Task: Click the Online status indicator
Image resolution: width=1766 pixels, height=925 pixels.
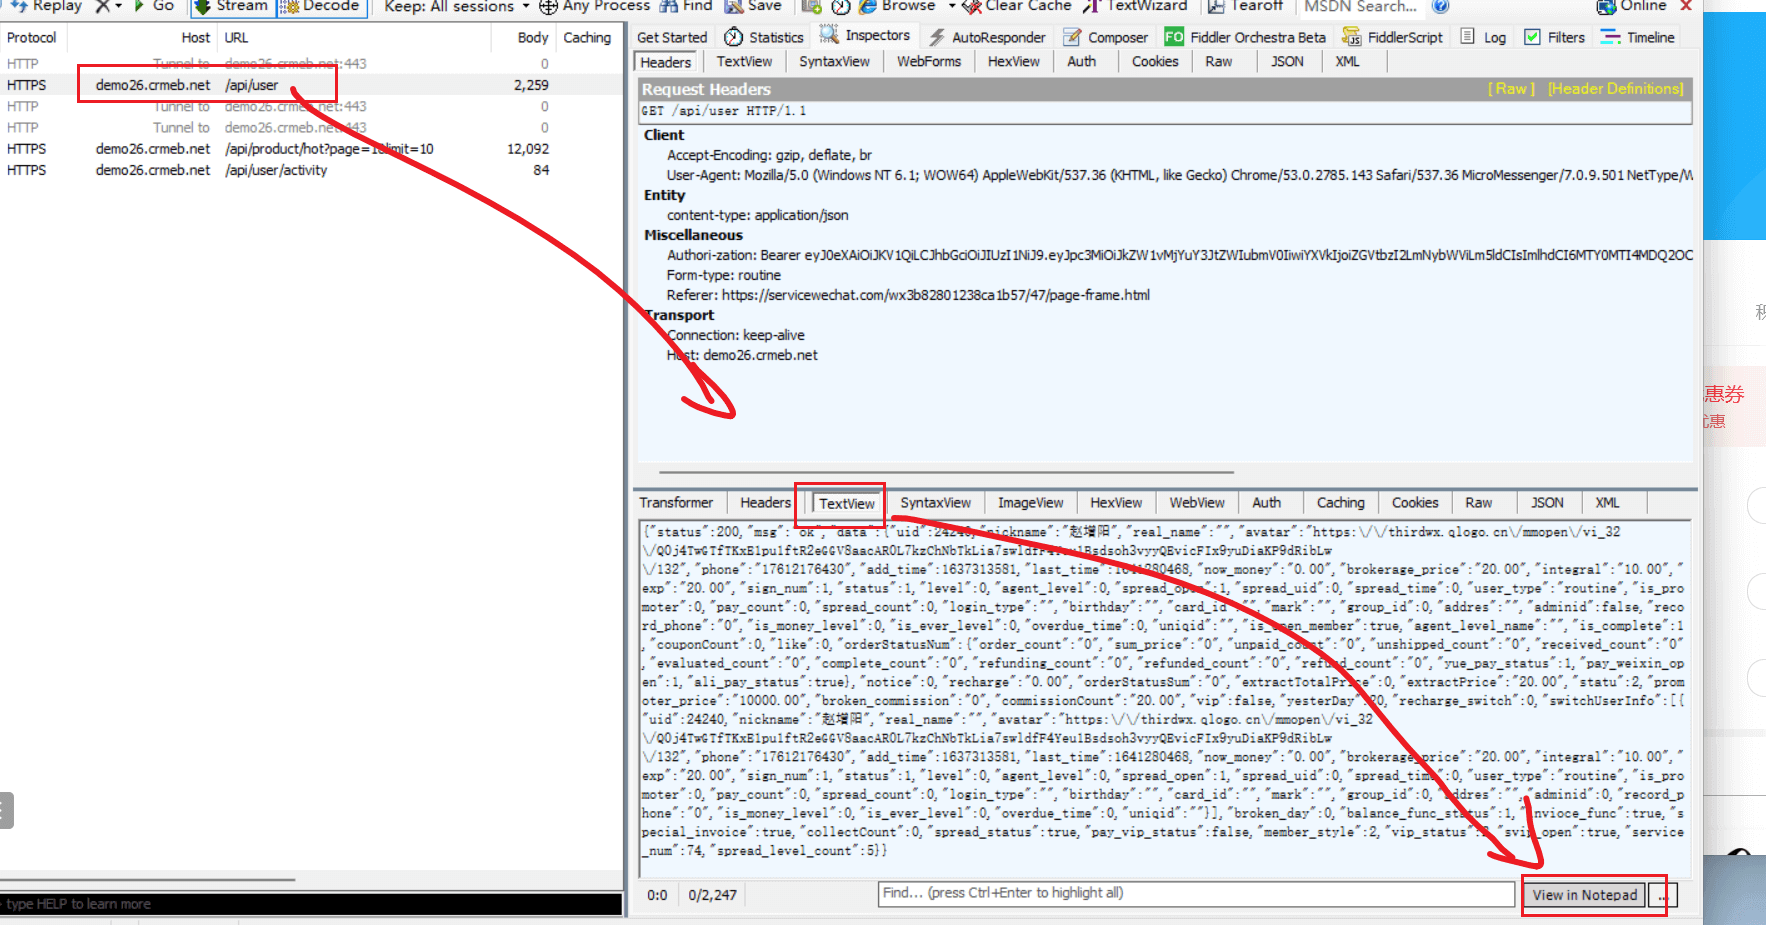Action: 1632,6
